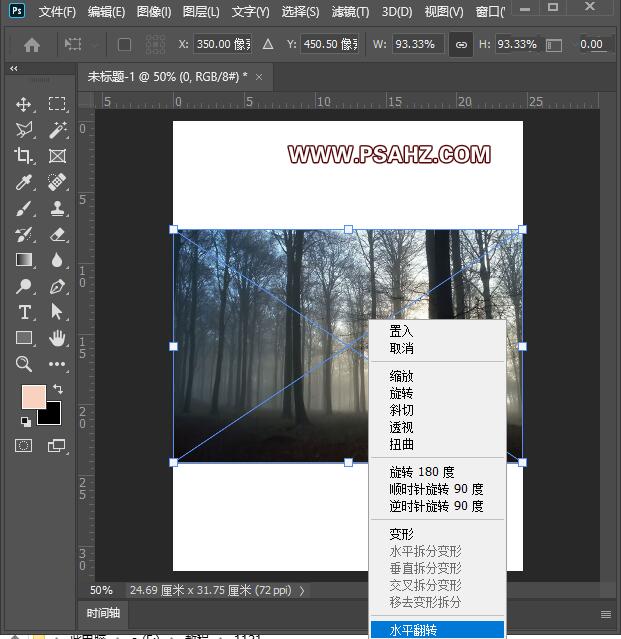The image size is (621, 639).
Task: Click the transform tool preset icon
Action: [73, 44]
